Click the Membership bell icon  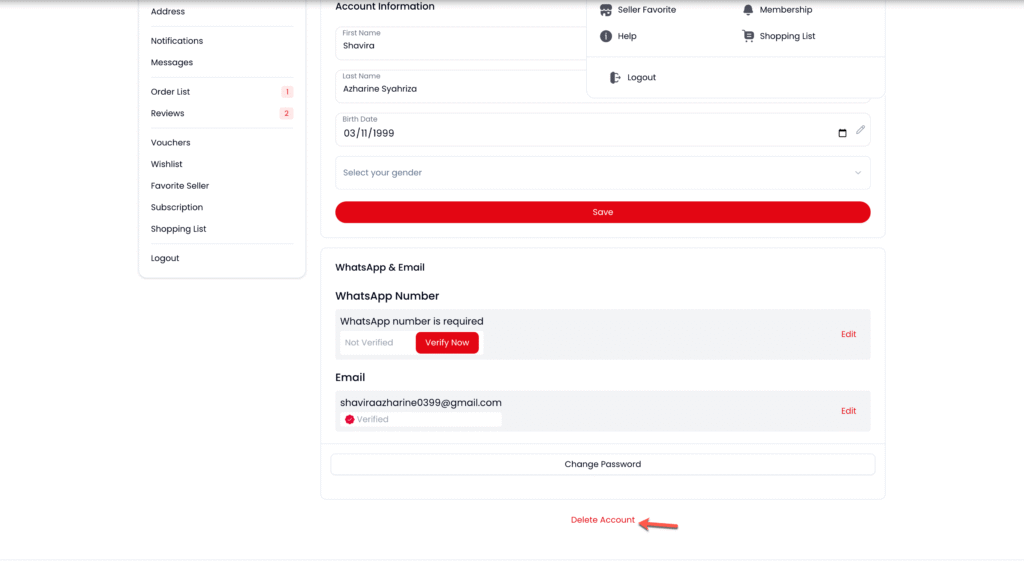point(748,10)
